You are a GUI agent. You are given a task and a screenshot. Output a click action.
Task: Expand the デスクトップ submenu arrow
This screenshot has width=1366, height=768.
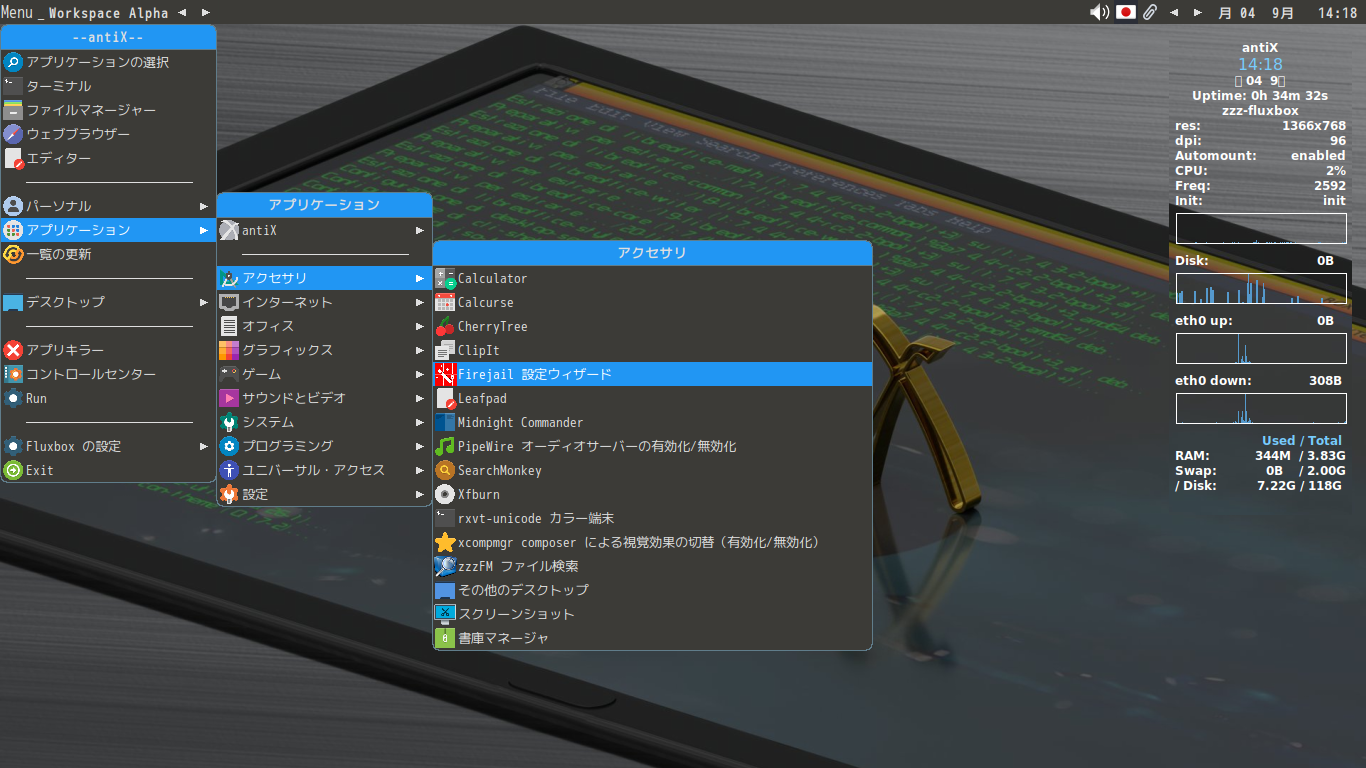pos(204,302)
